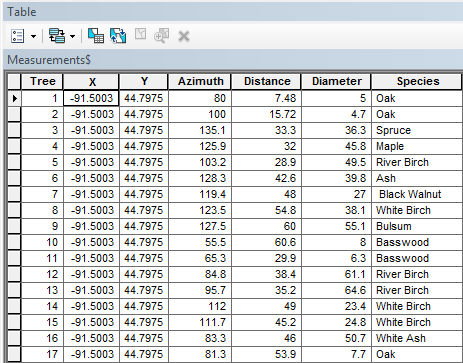Click the White Birch cell of Tree 8
This screenshot has height=363, width=463.
[x=417, y=210]
